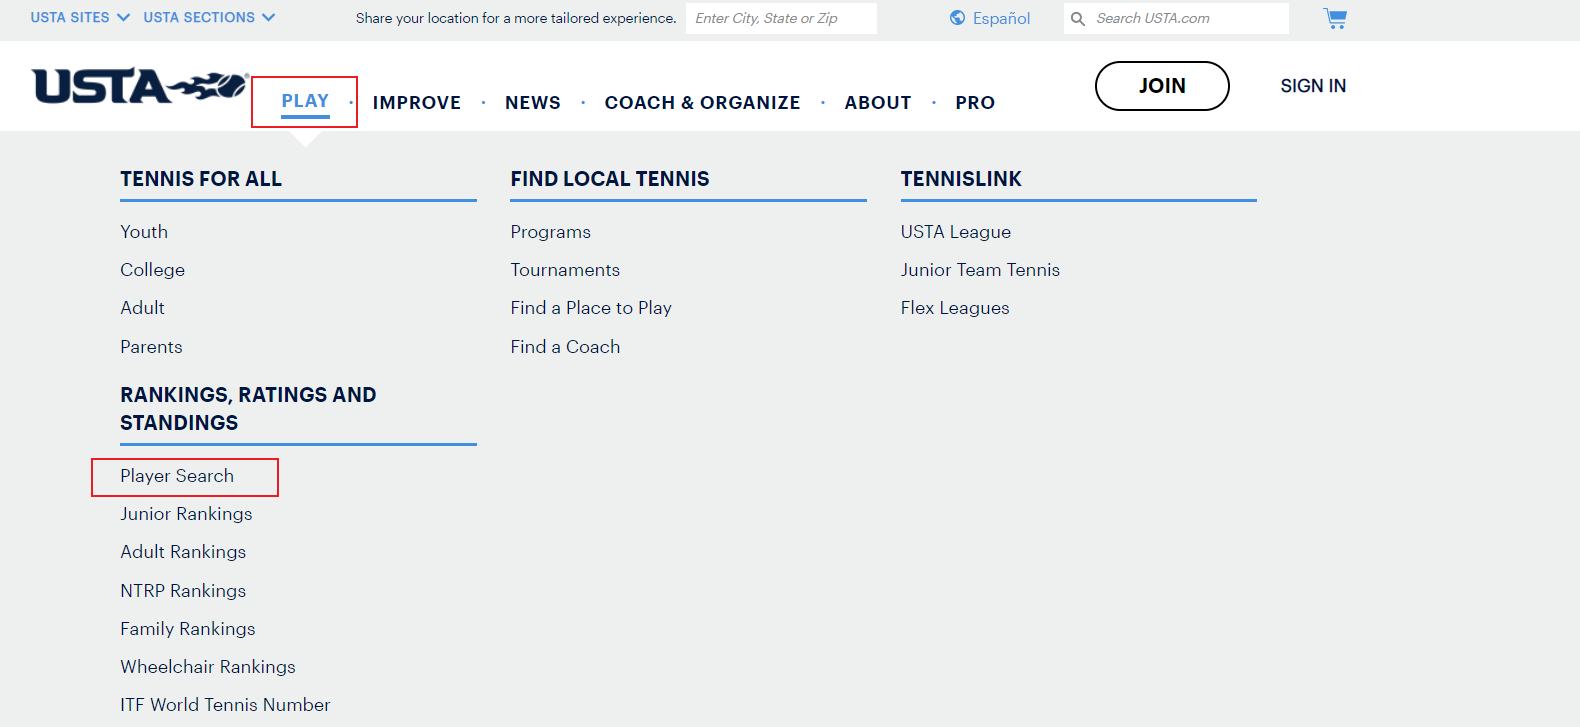Focus the city, state or zip field
This screenshot has height=727, width=1580.
pos(781,18)
